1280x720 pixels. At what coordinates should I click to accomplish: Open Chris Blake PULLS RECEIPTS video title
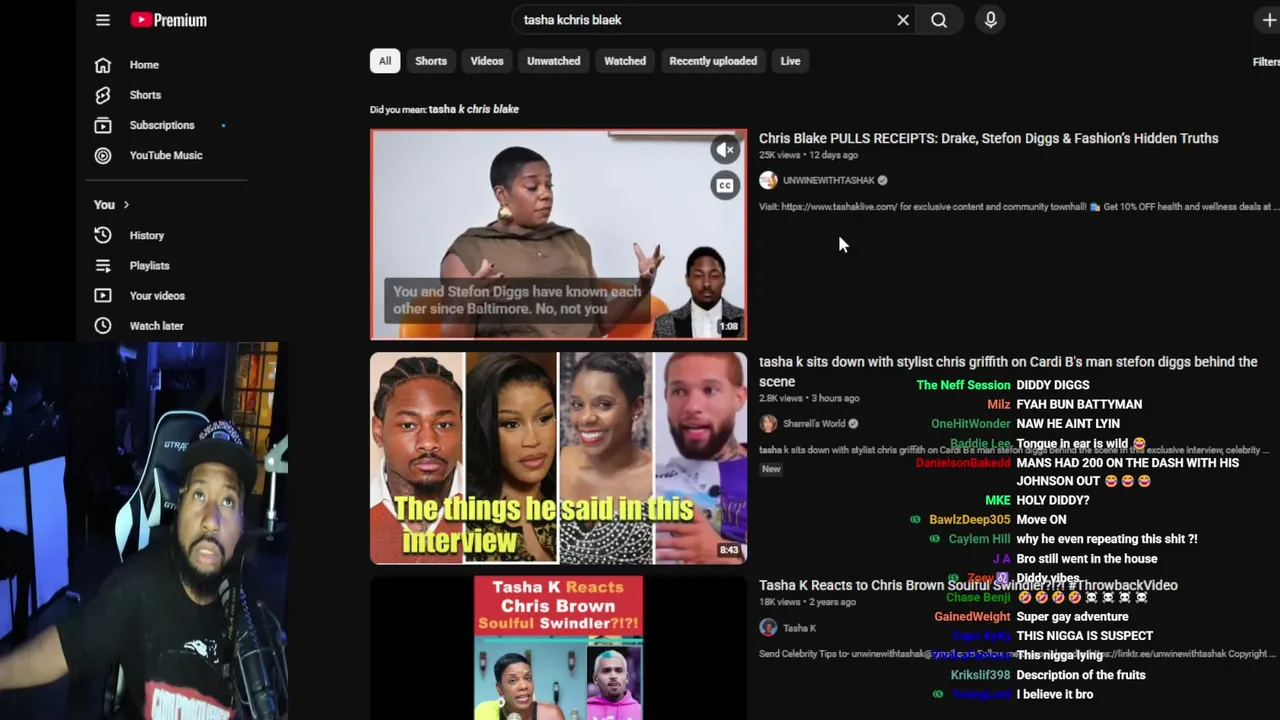(988, 139)
